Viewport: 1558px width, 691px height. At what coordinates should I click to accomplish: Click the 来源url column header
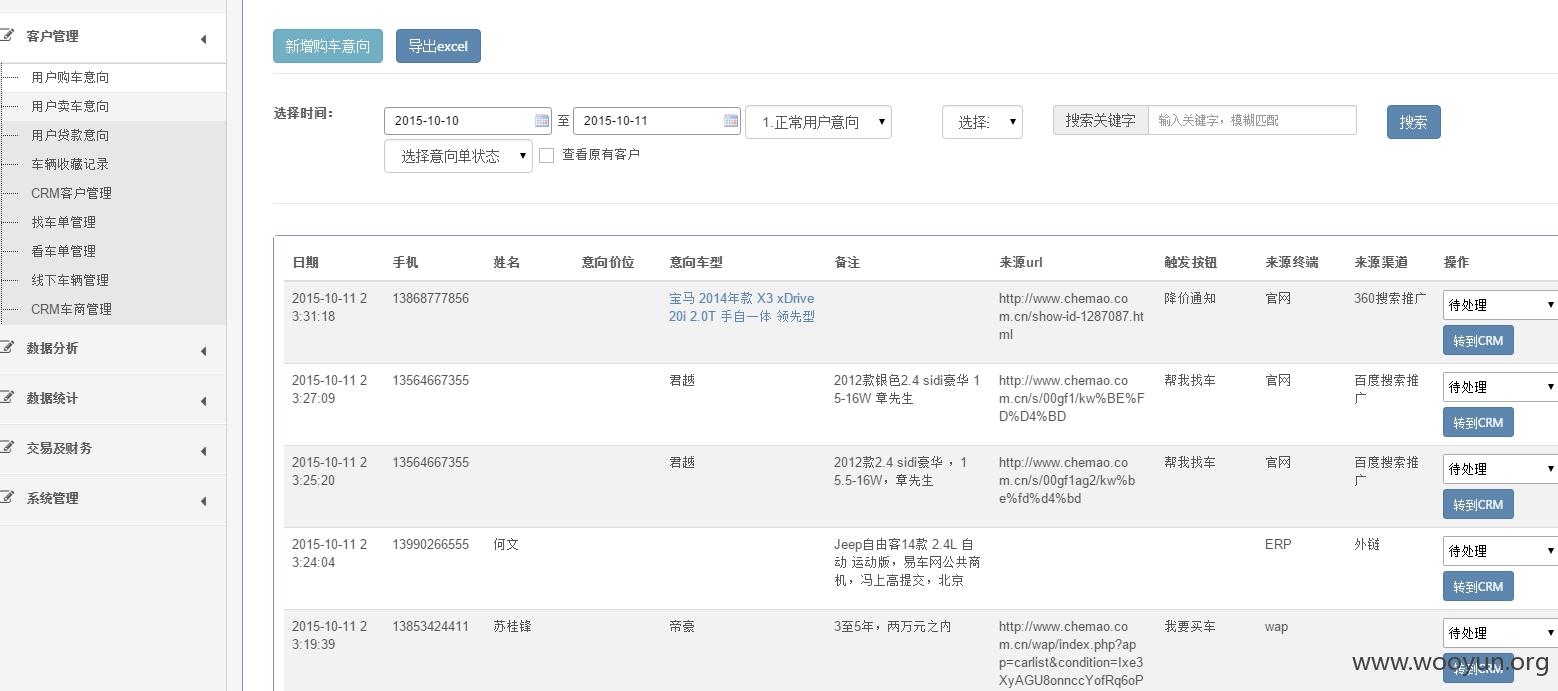pyautogui.click(x=1021, y=262)
